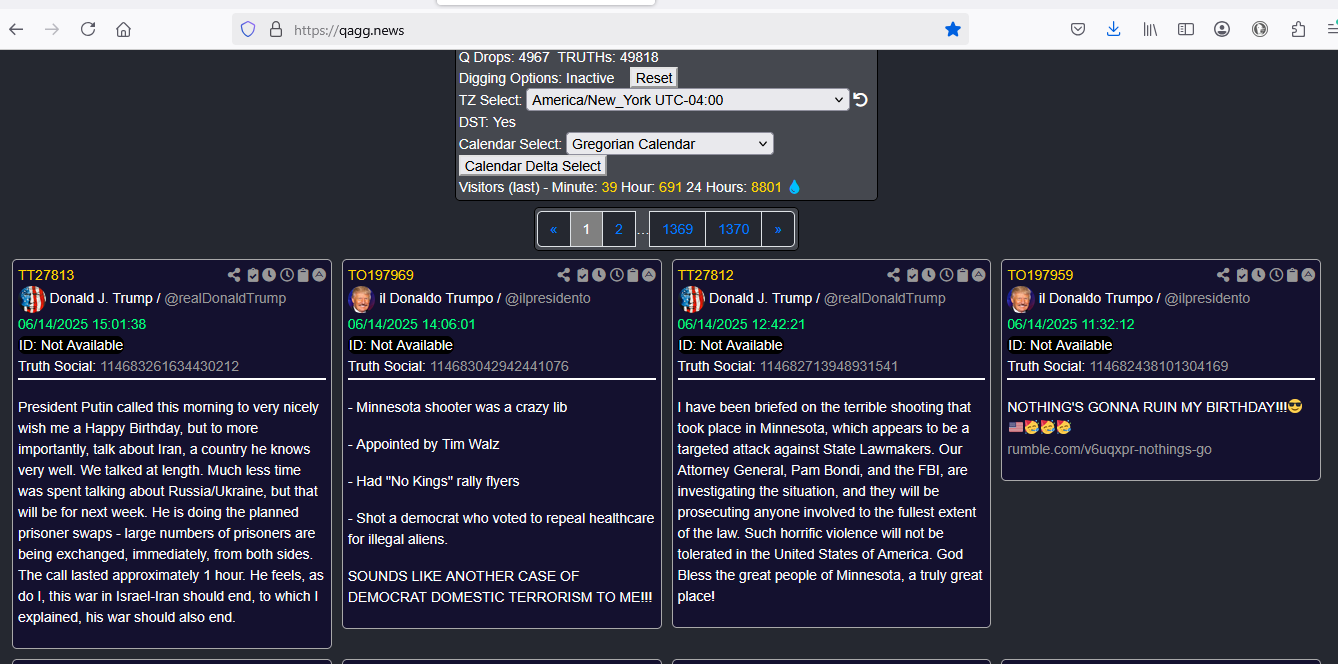Click the browser Home button
The image size is (1338, 664).
(123, 30)
